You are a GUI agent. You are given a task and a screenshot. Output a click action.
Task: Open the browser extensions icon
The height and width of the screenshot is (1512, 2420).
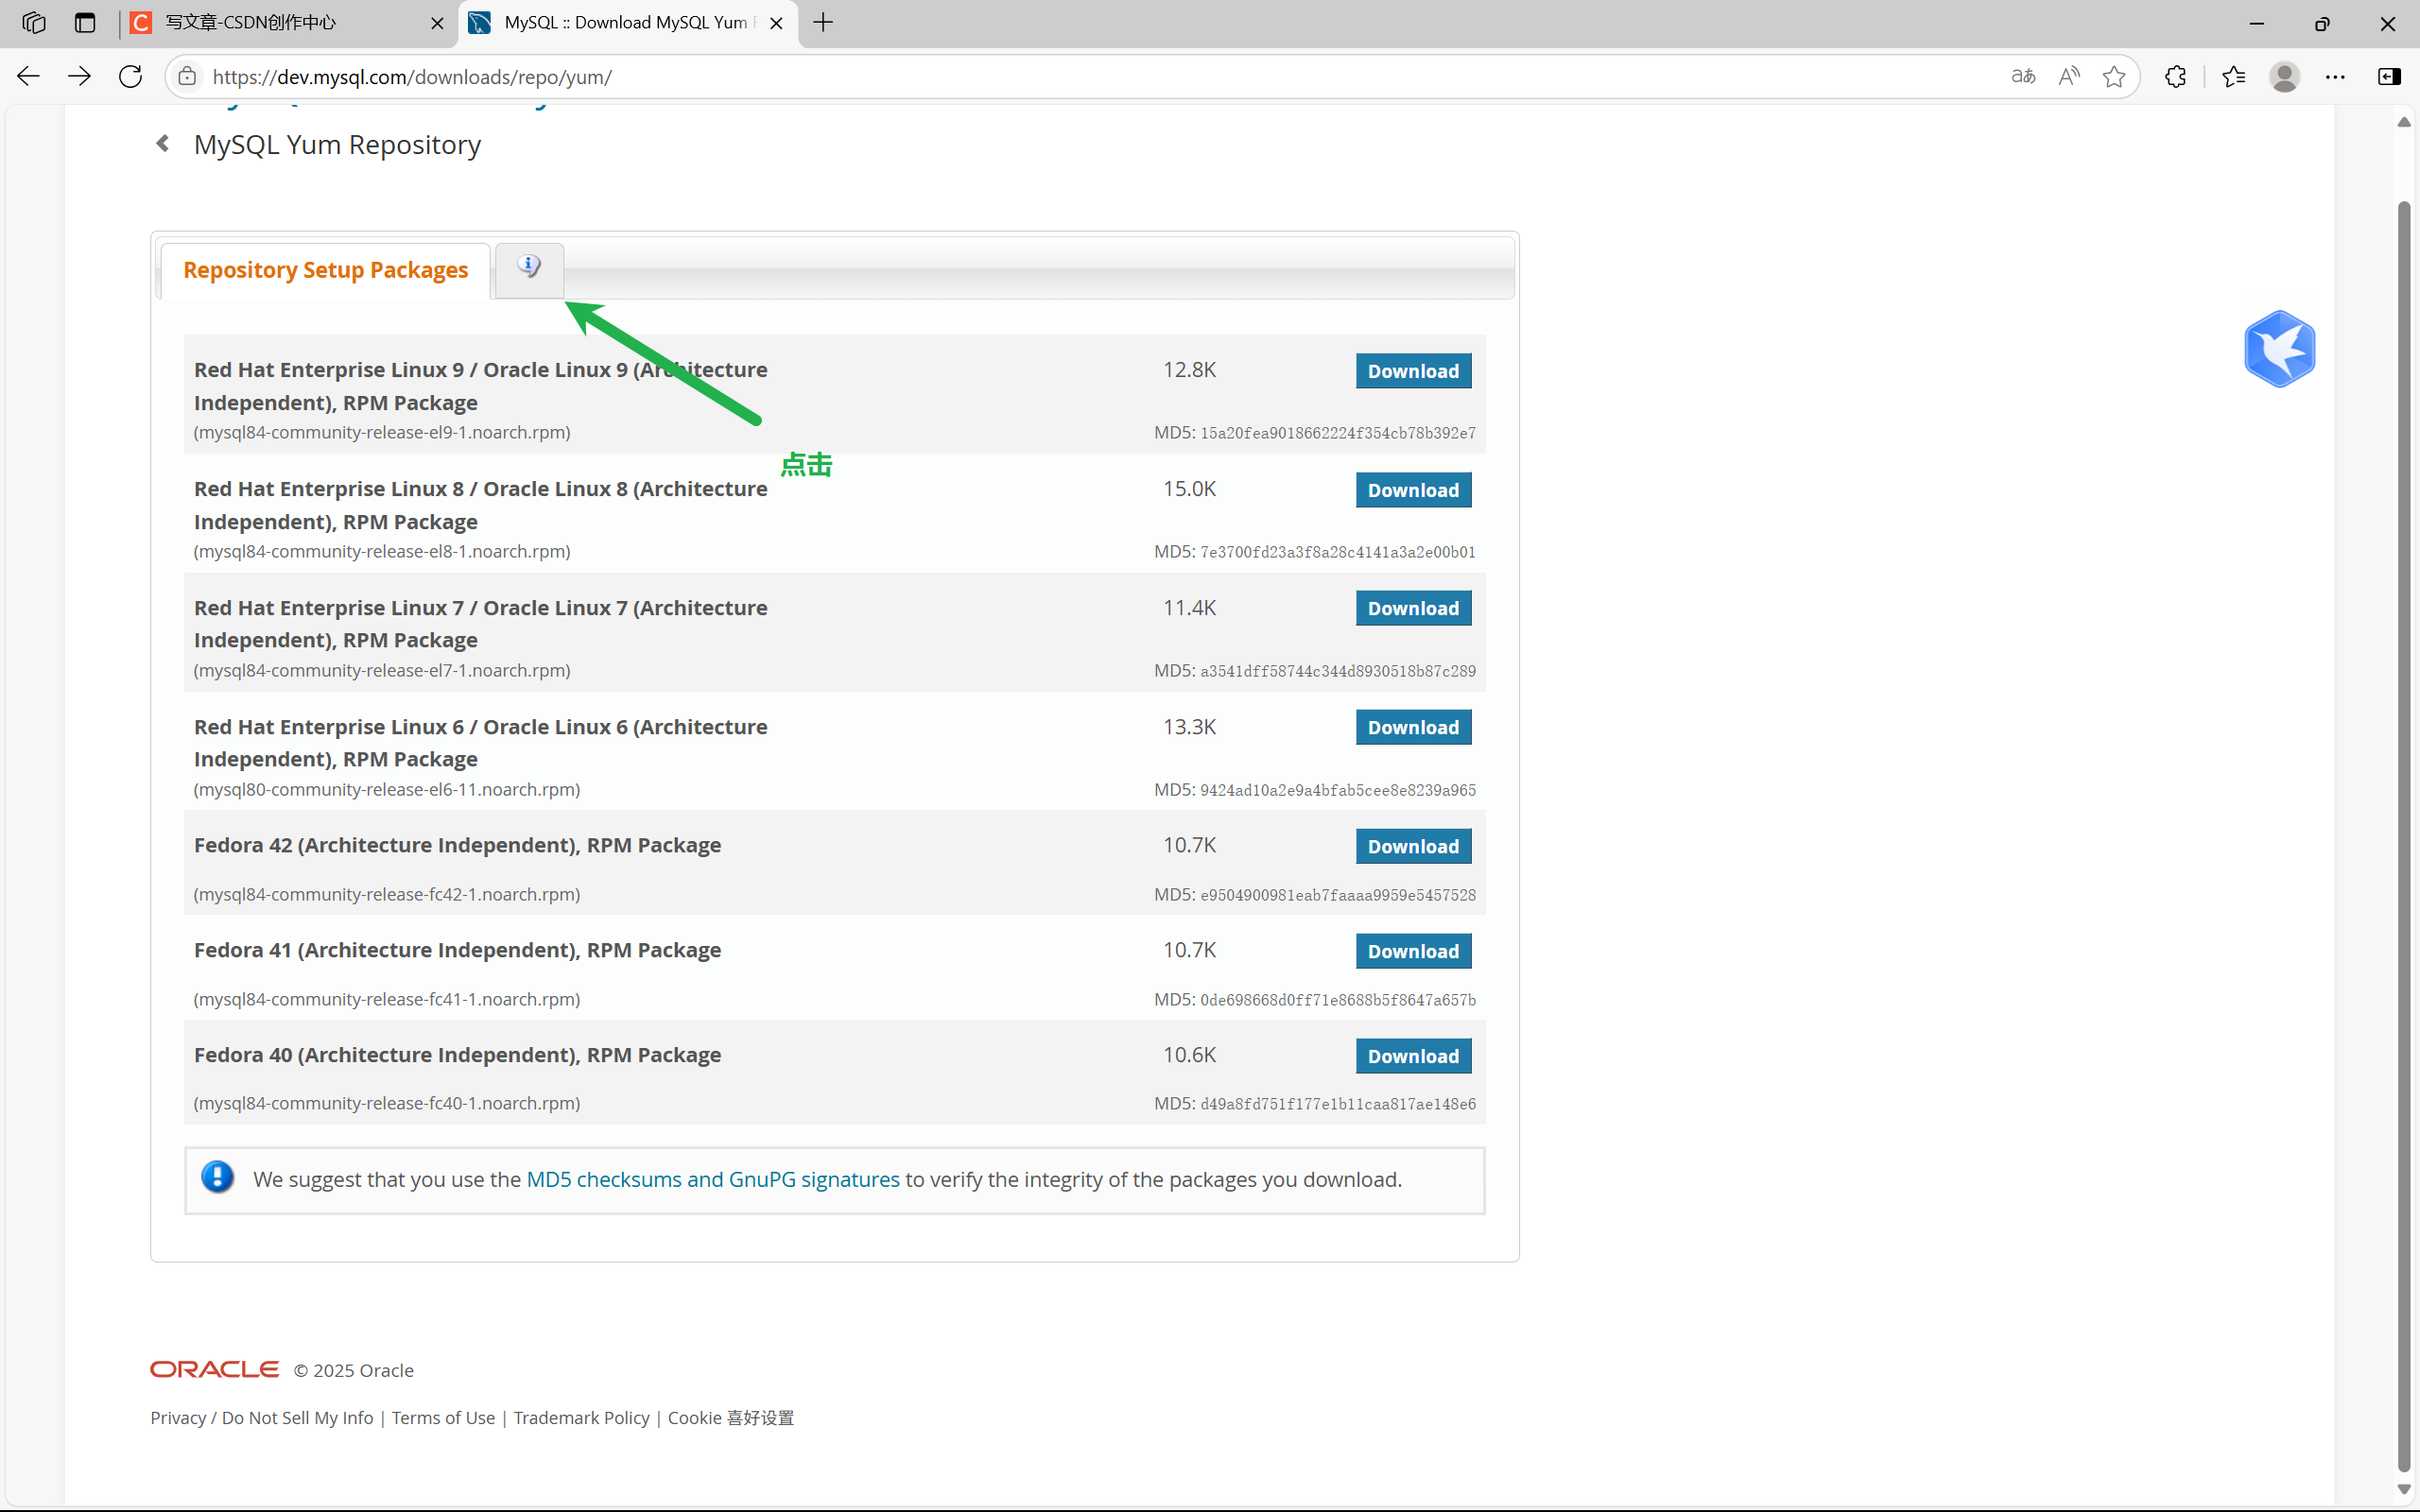point(2175,77)
